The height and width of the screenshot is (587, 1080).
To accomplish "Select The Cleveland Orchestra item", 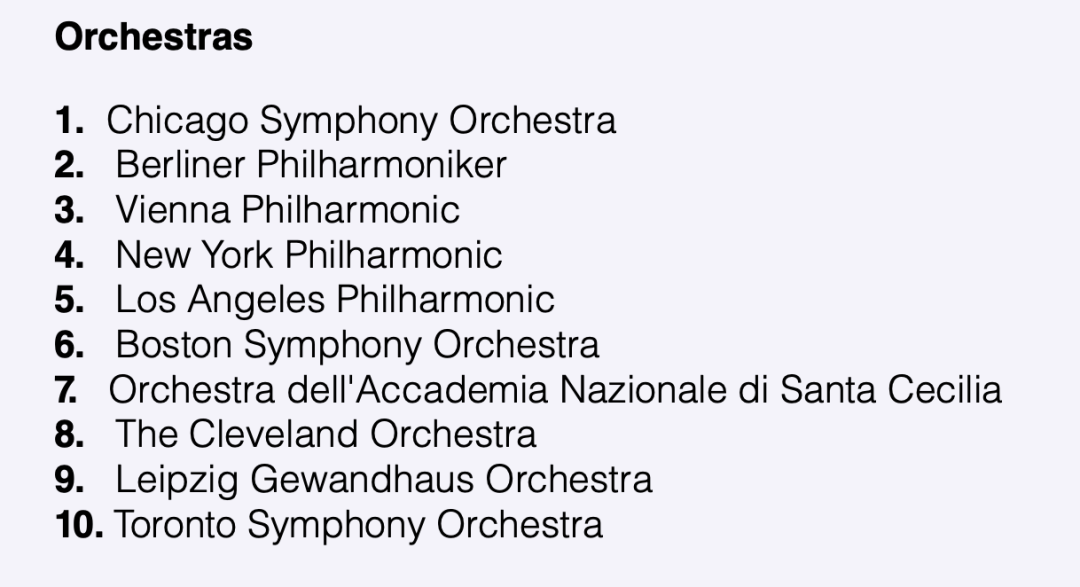I will click(x=326, y=434).
